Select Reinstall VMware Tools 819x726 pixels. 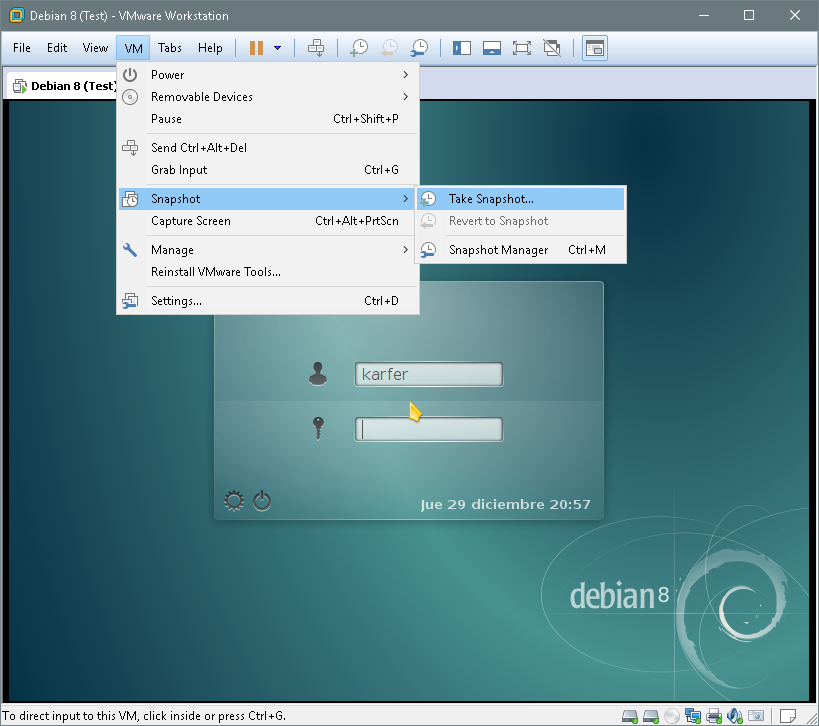click(267, 272)
